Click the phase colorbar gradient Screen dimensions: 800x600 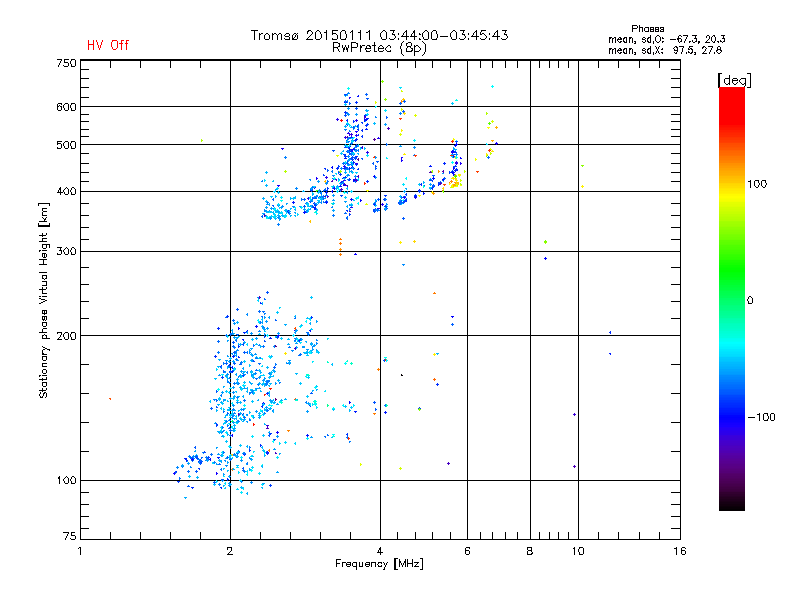[x=732, y=298]
